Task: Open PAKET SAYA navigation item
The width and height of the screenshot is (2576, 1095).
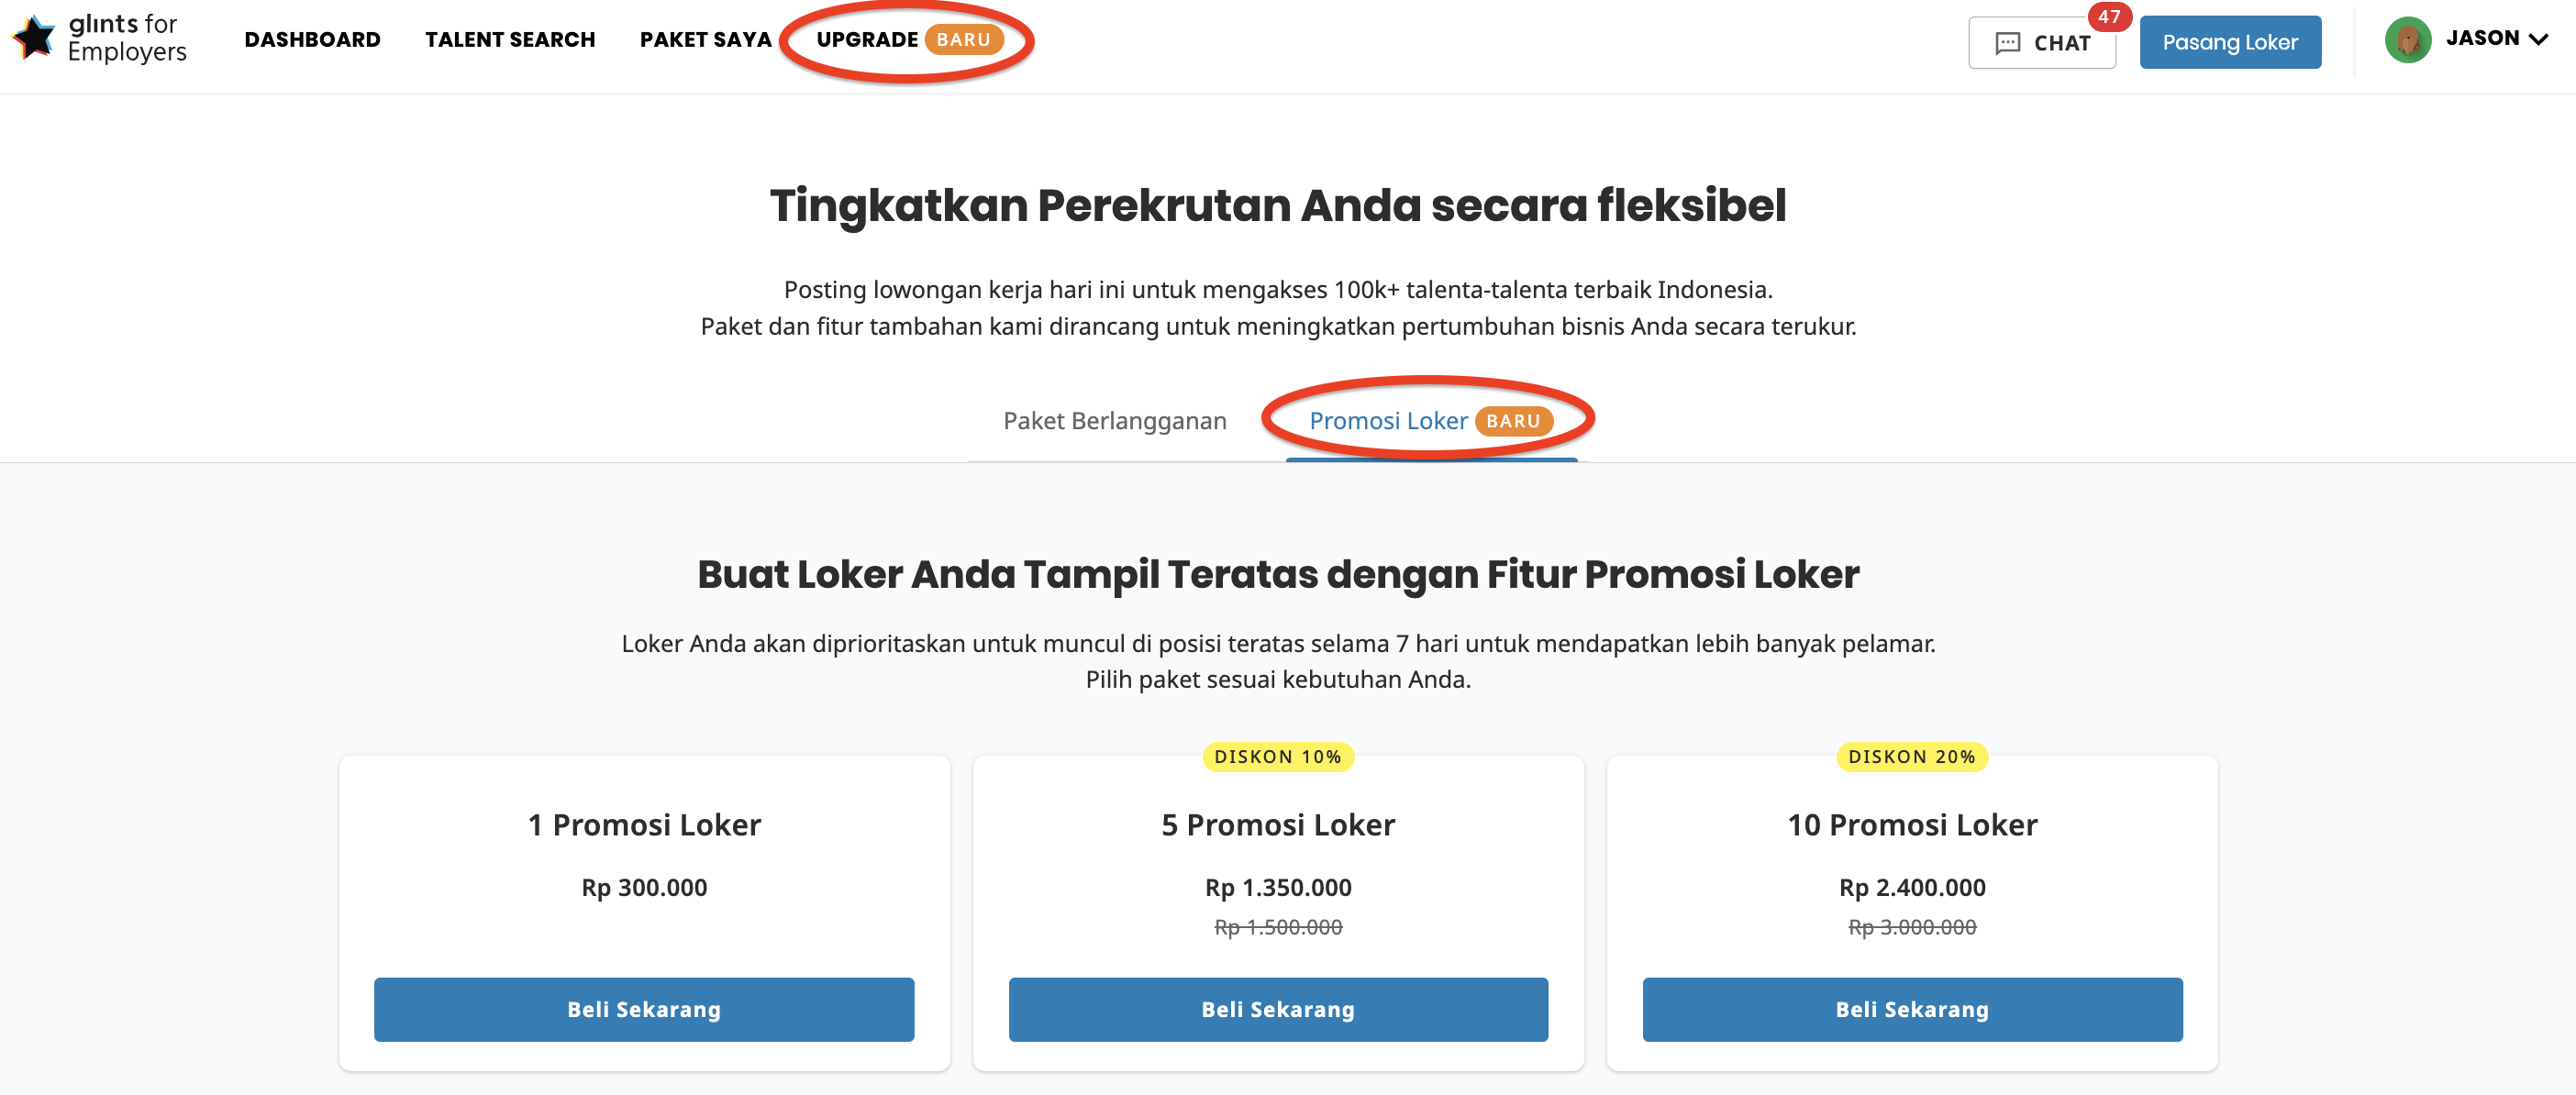Action: click(x=705, y=40)
